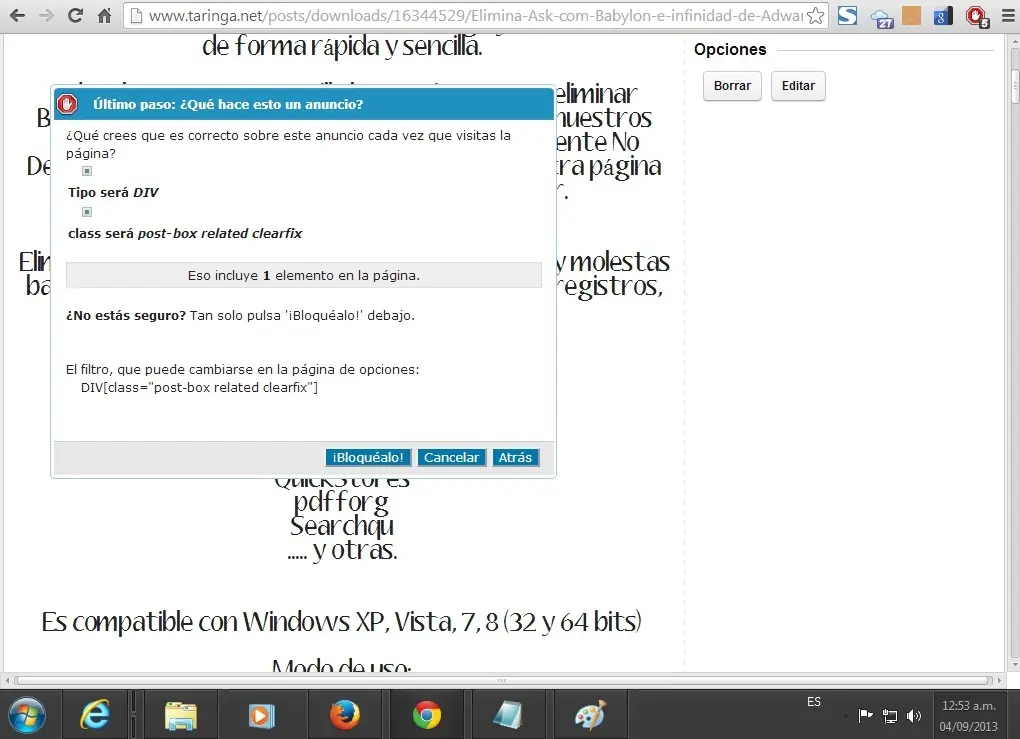Open AdBlock extension icon in toolbar
The height and width of the screenshot is (739, 1020).
[x=977, y=16]
